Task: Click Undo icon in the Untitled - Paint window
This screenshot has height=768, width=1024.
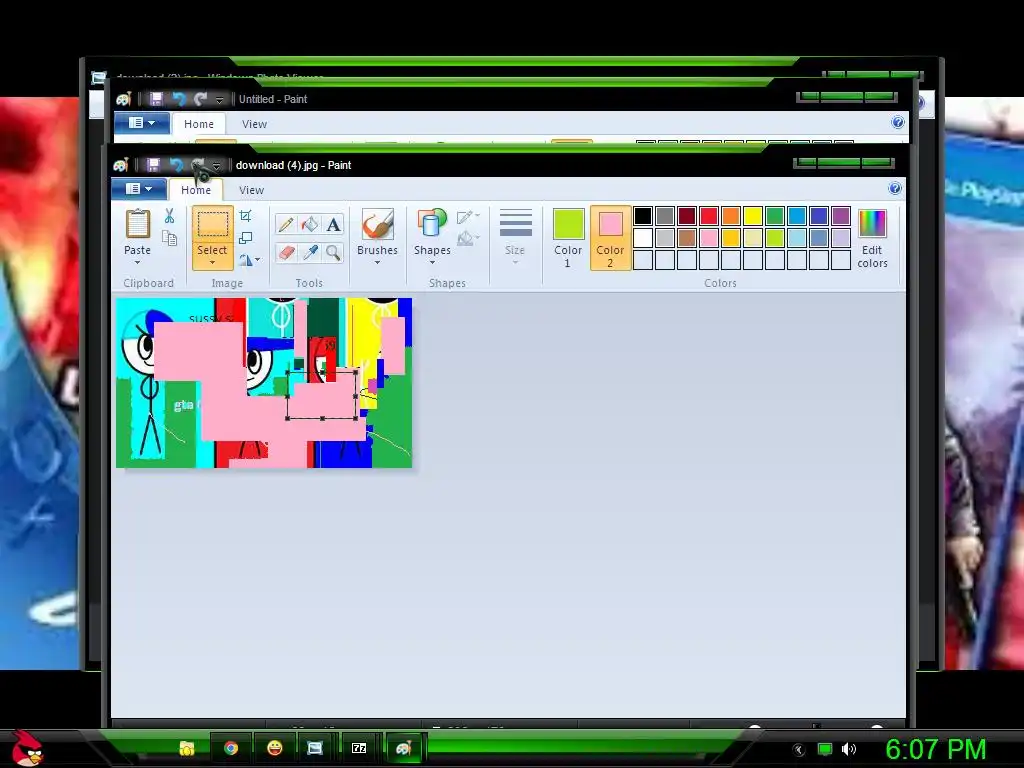Action: tap(179, 99)
